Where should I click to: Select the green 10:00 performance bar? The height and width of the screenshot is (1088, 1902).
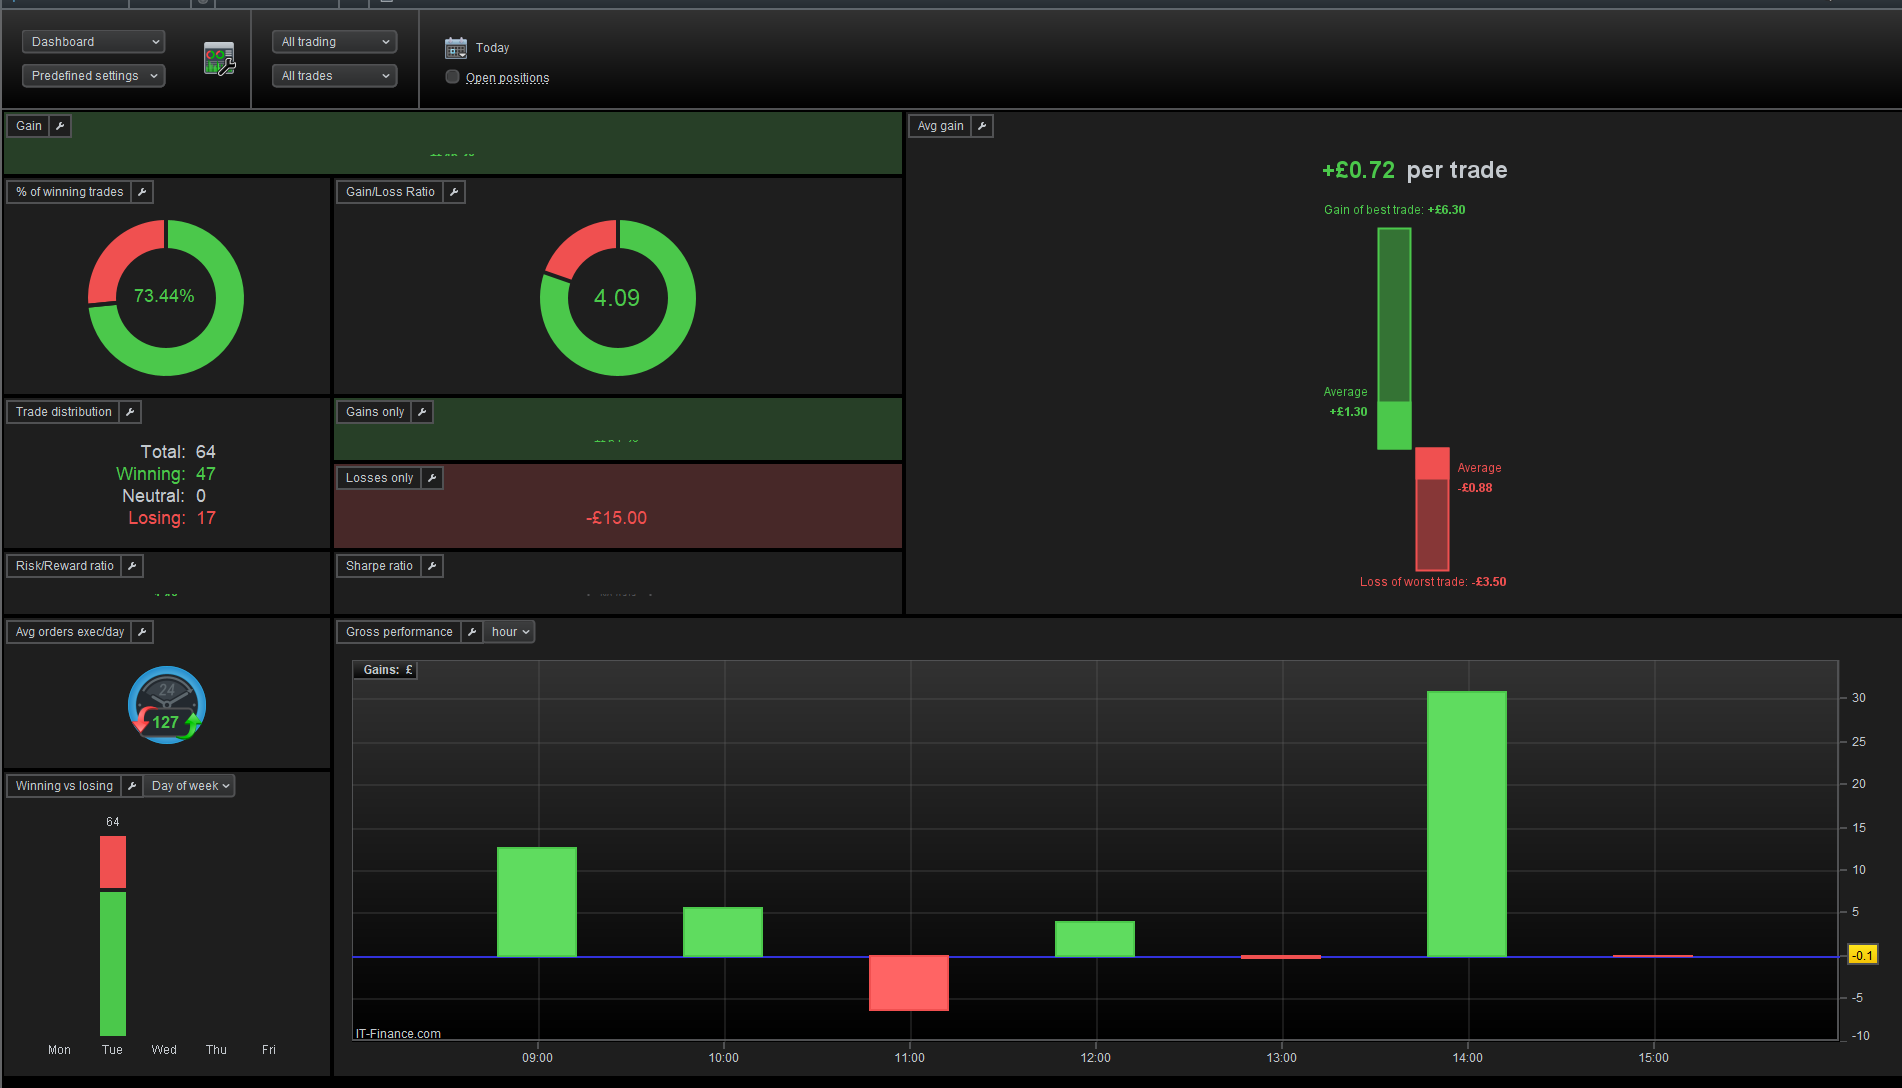click(x=723, y=932)
